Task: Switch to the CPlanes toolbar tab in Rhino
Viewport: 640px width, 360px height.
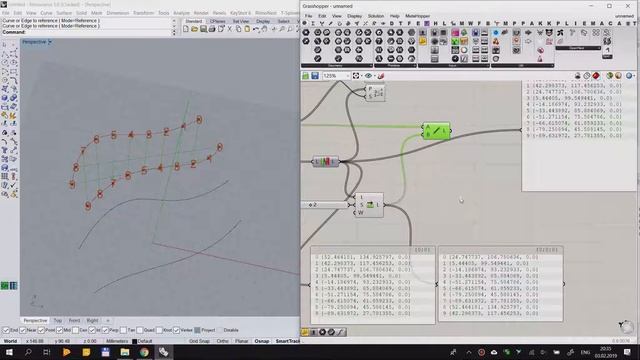Action: click(217, 21)
